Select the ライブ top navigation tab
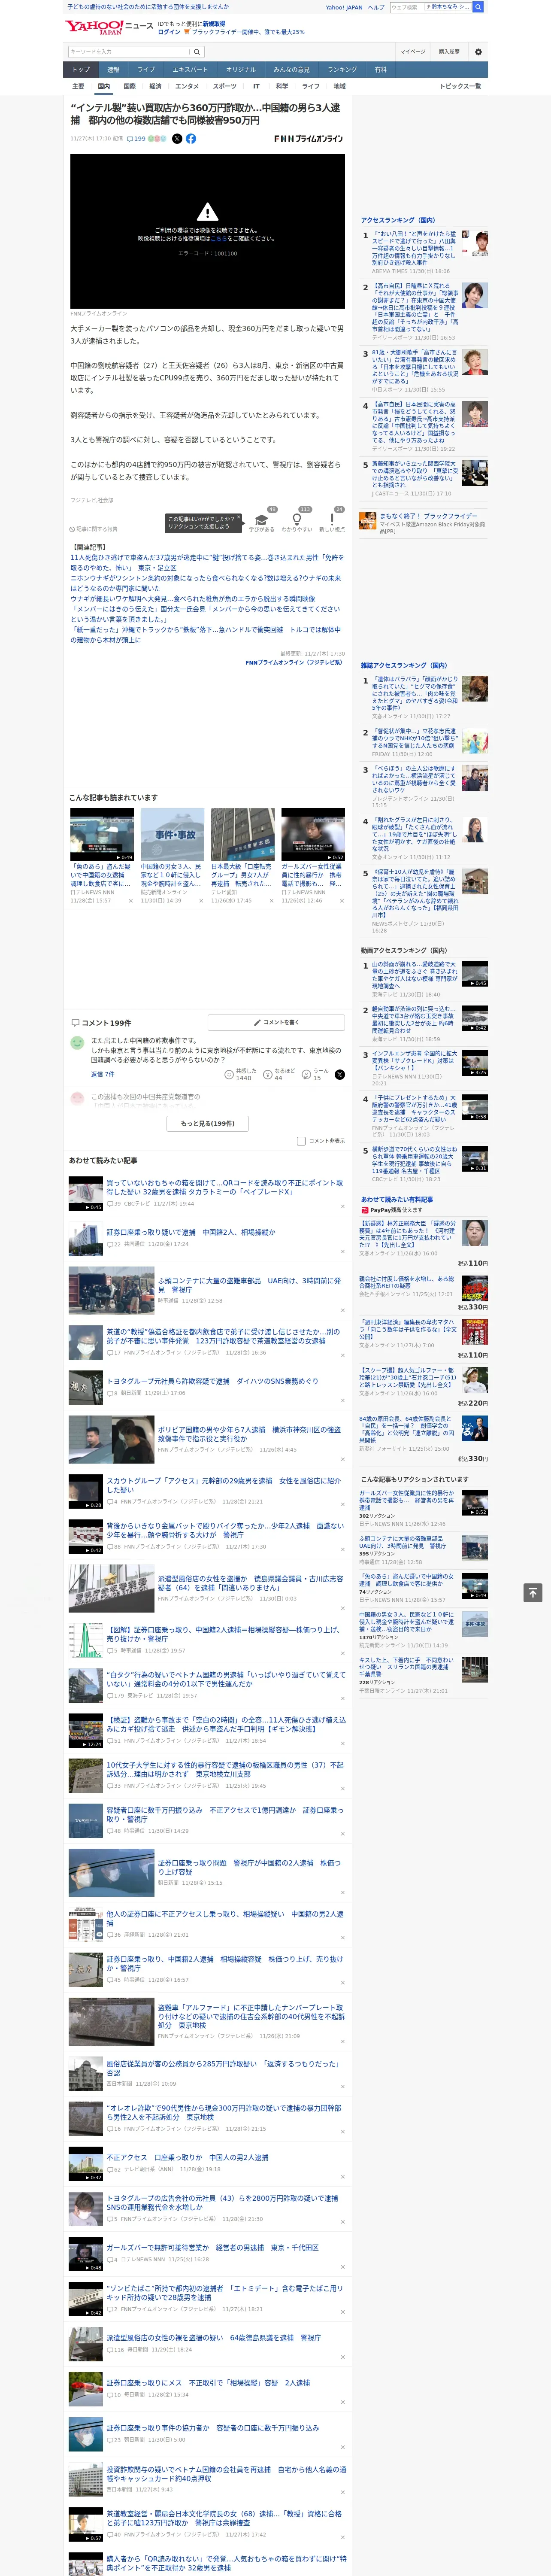The height and width of the screenshot is (2576, 551). 146,70
